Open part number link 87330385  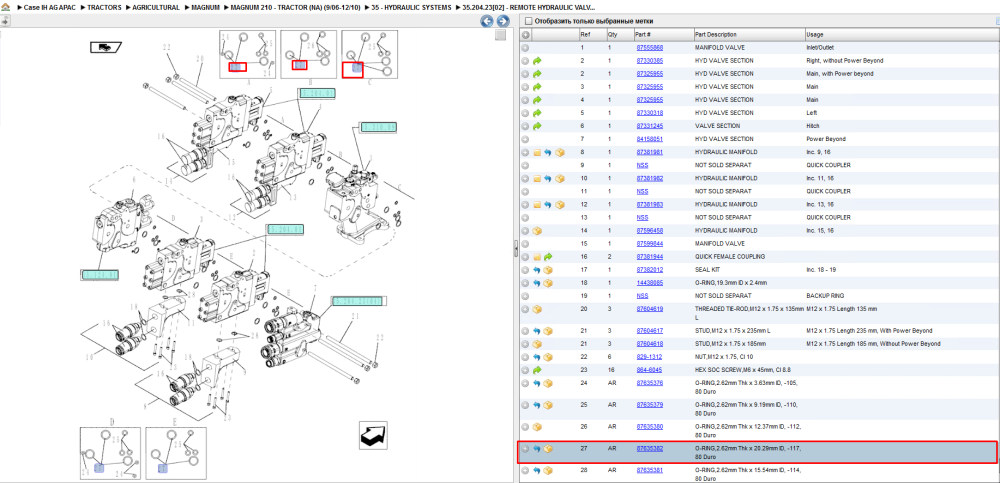[649, 61]
